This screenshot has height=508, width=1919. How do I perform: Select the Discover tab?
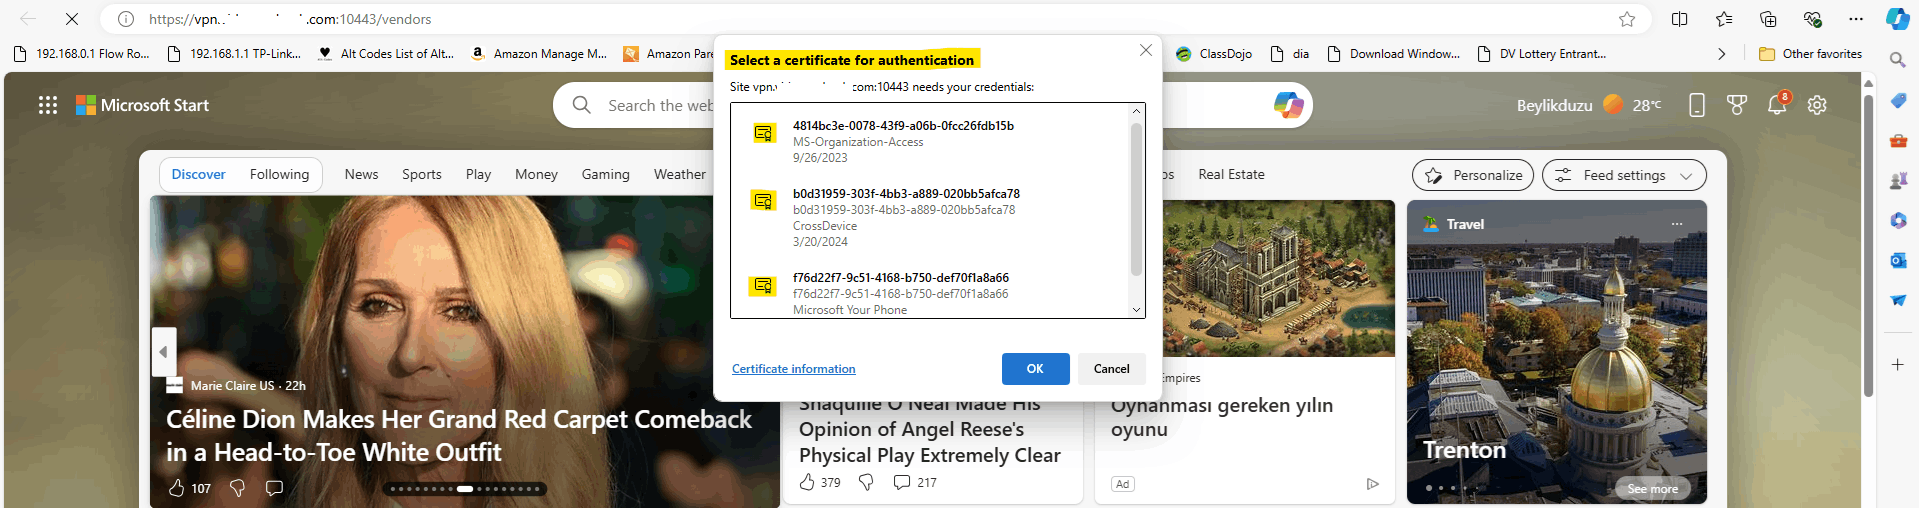pyautogui.click(x=198, y=175)
